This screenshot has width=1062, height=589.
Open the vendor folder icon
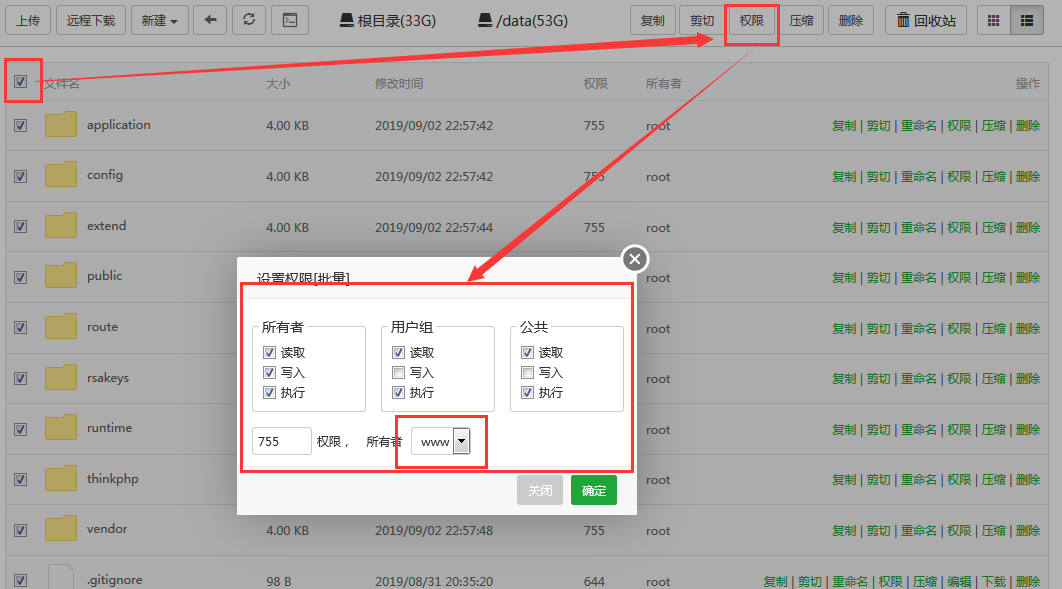61,529
